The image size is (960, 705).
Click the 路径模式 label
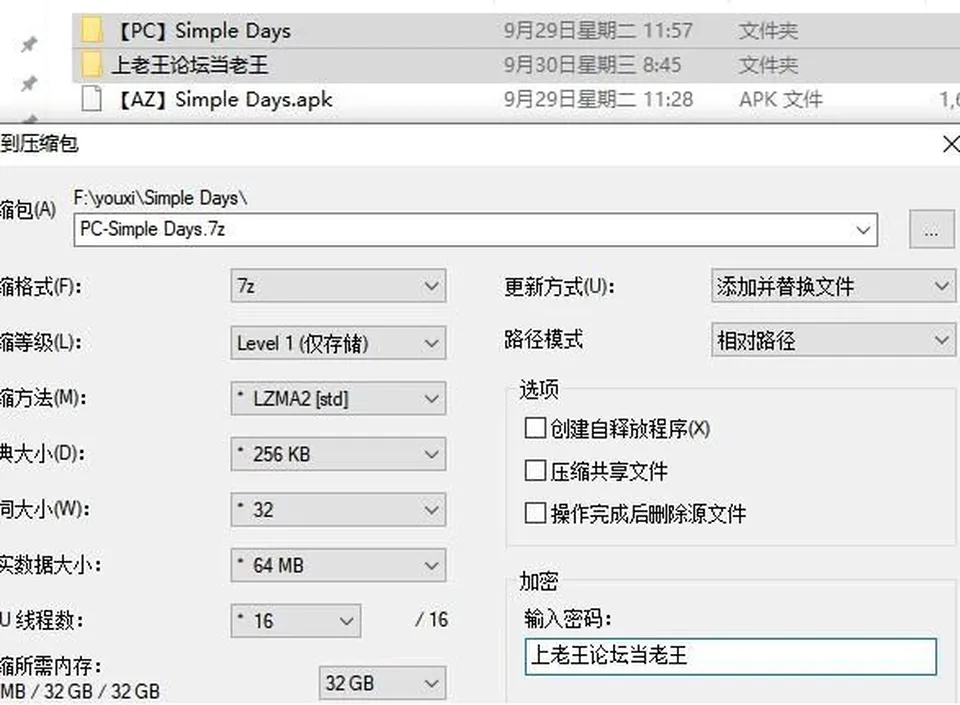pos(543,340)
